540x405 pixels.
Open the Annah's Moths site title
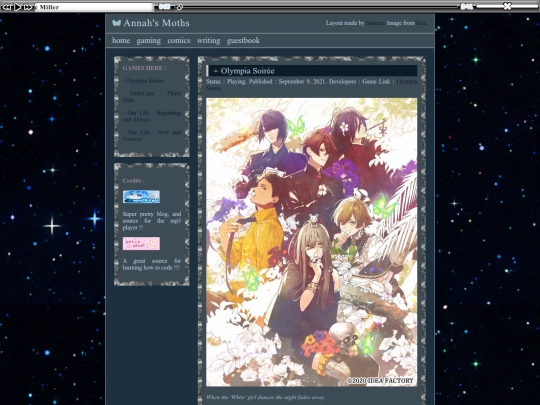(156, 23)
